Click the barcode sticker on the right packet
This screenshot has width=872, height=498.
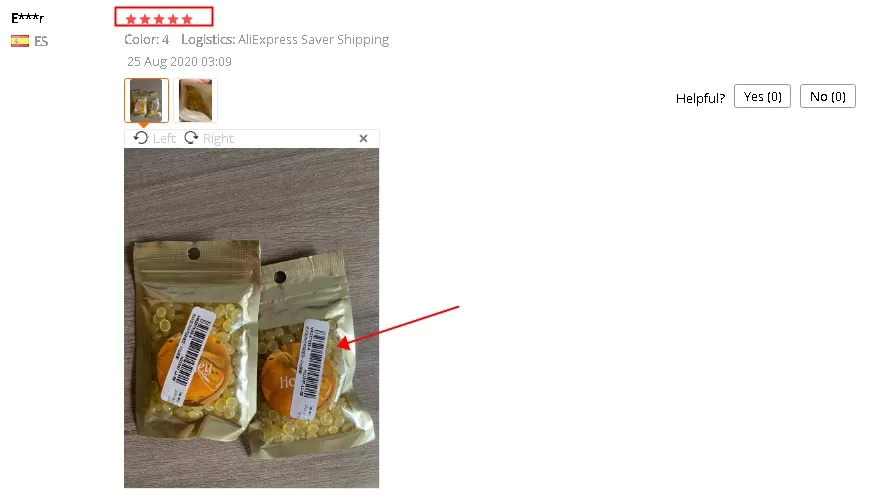tap(309, 368)
